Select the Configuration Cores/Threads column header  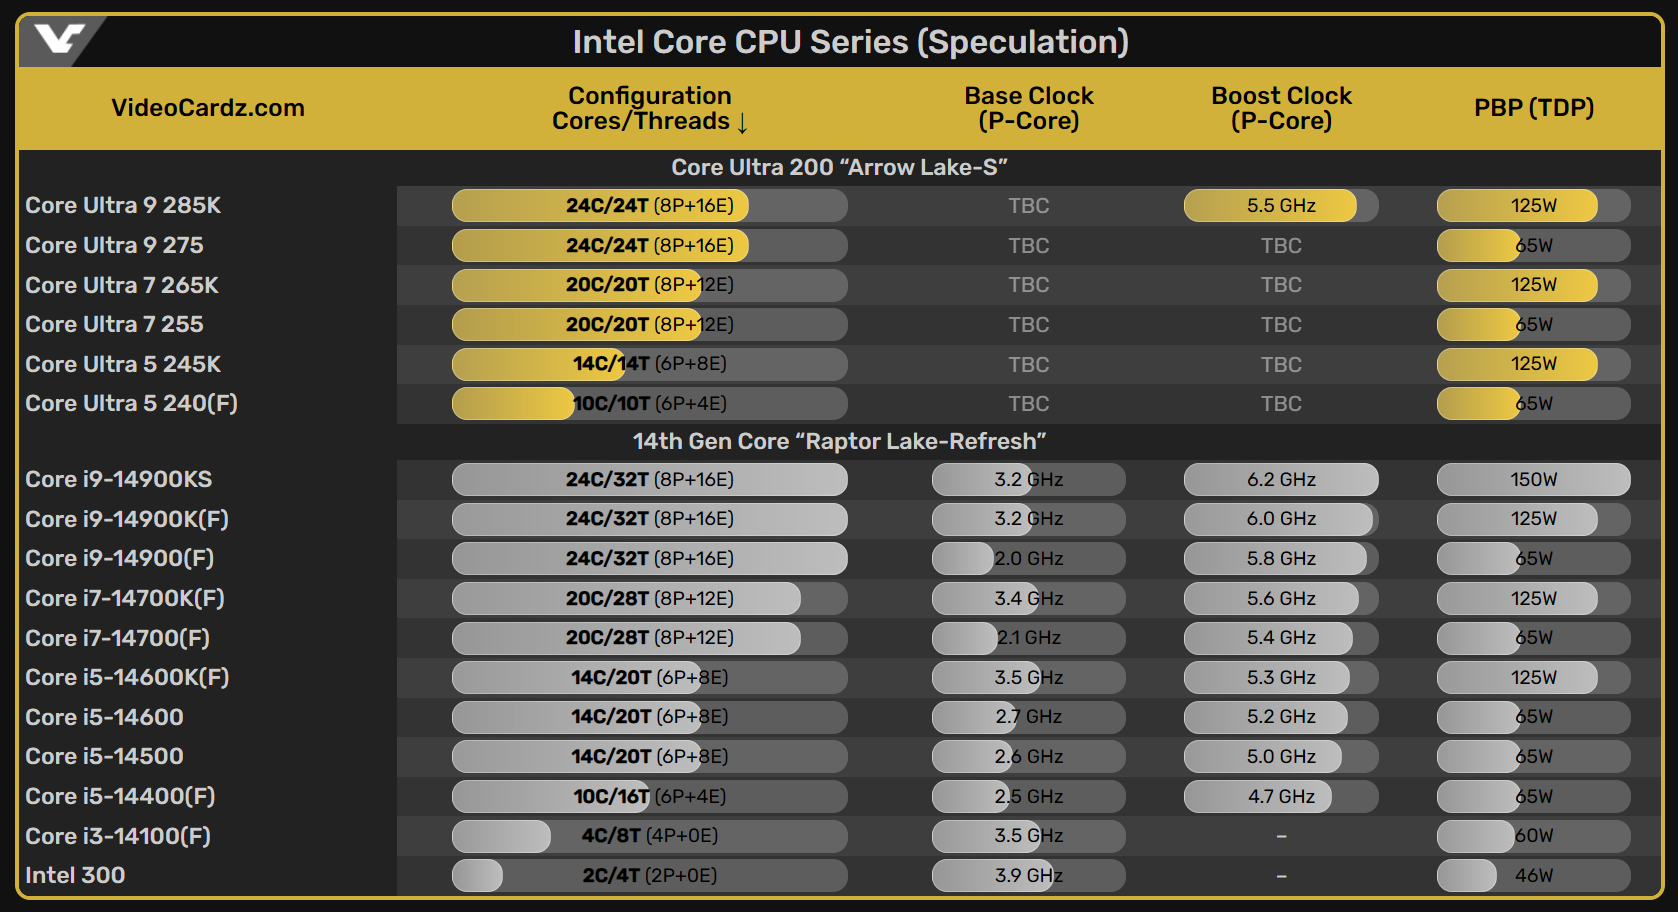click(650, 108)
